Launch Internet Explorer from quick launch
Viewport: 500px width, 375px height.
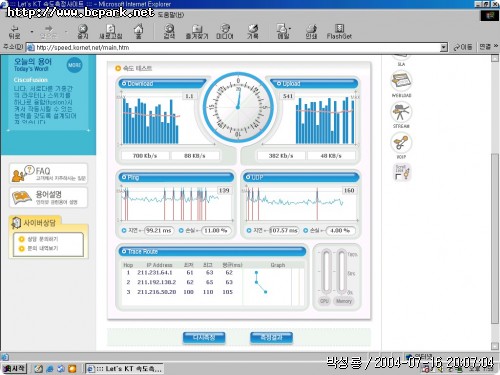[x=50, y=369]
